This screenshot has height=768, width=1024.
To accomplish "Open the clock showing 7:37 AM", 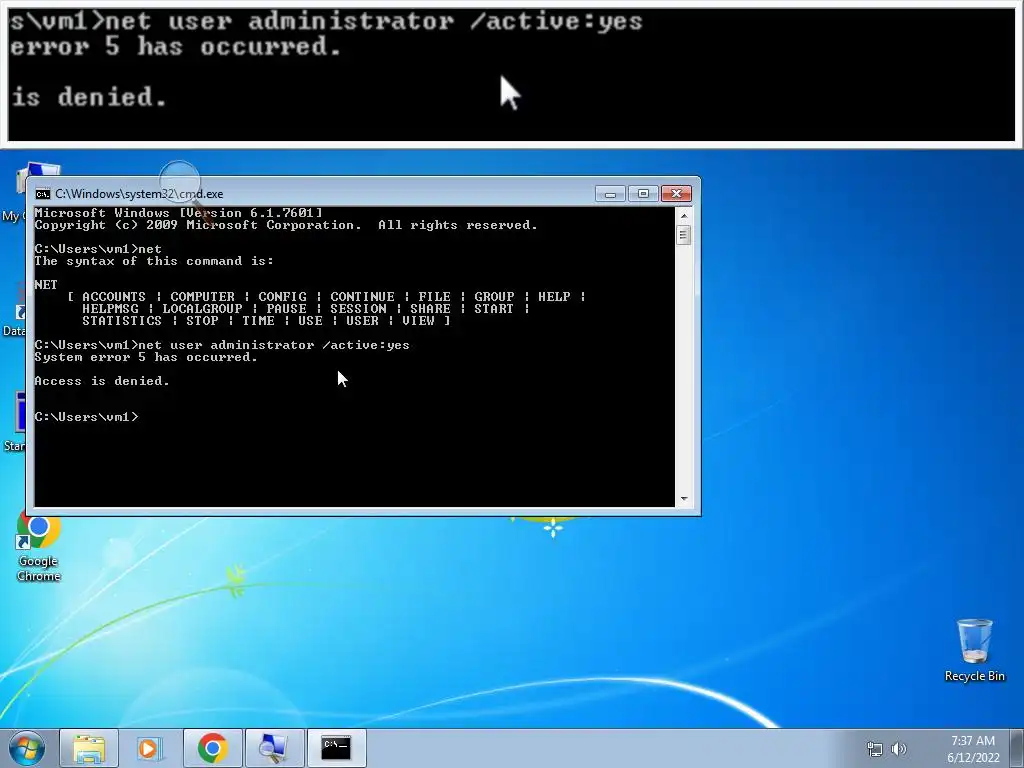I will [x=972, y=741].
